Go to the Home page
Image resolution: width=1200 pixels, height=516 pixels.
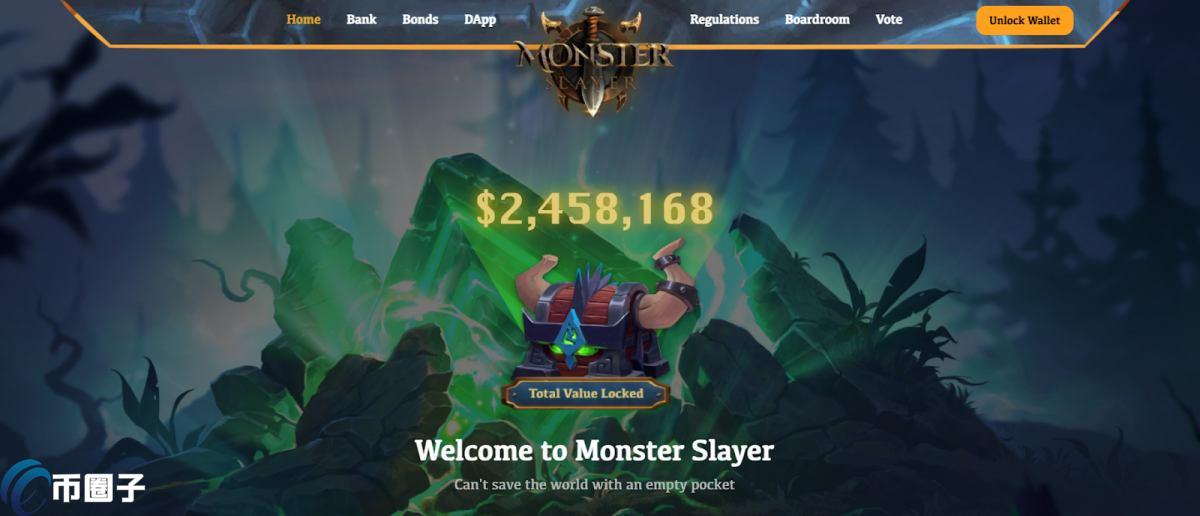(x=303, y=20)
